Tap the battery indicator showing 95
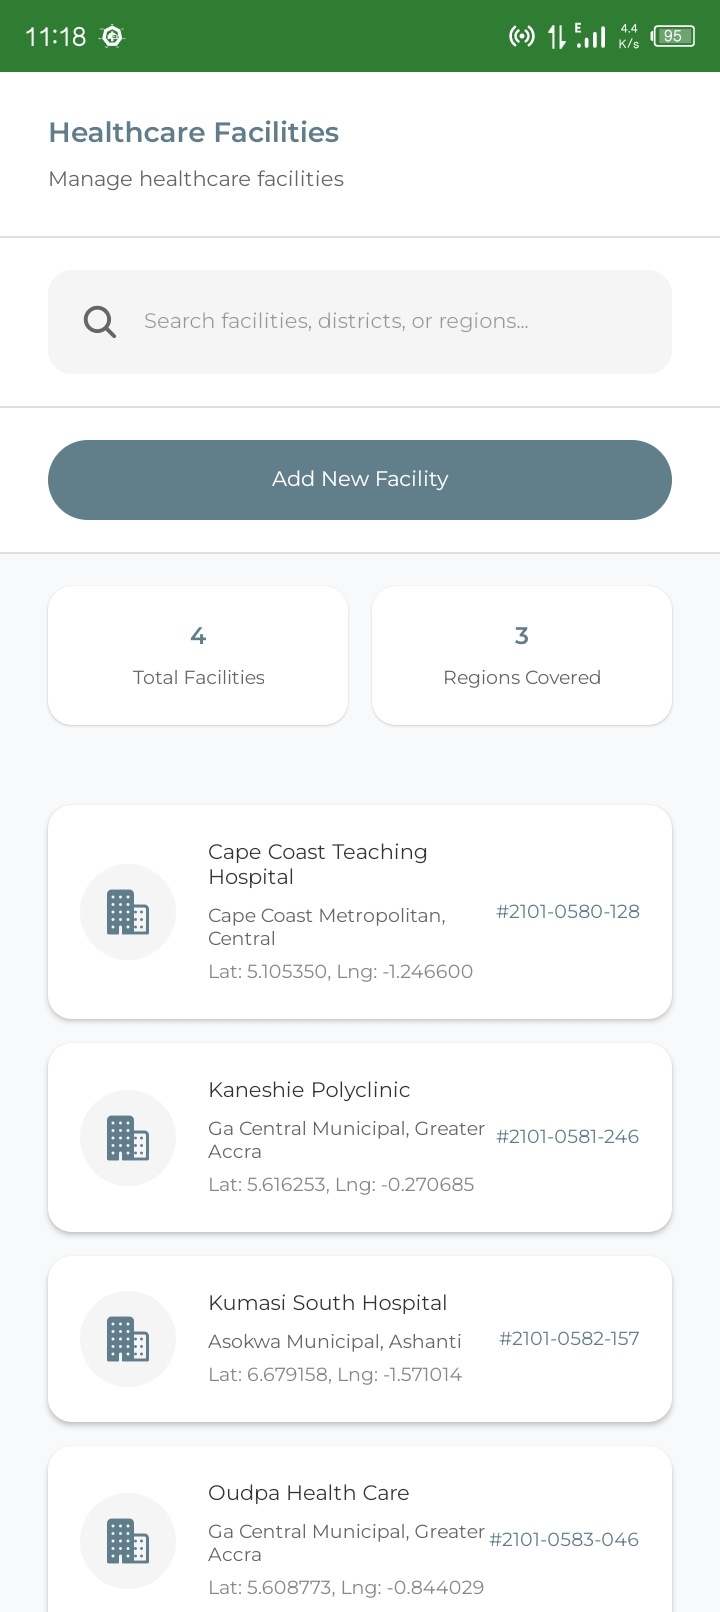The image size is (720, 1612). 673,37
